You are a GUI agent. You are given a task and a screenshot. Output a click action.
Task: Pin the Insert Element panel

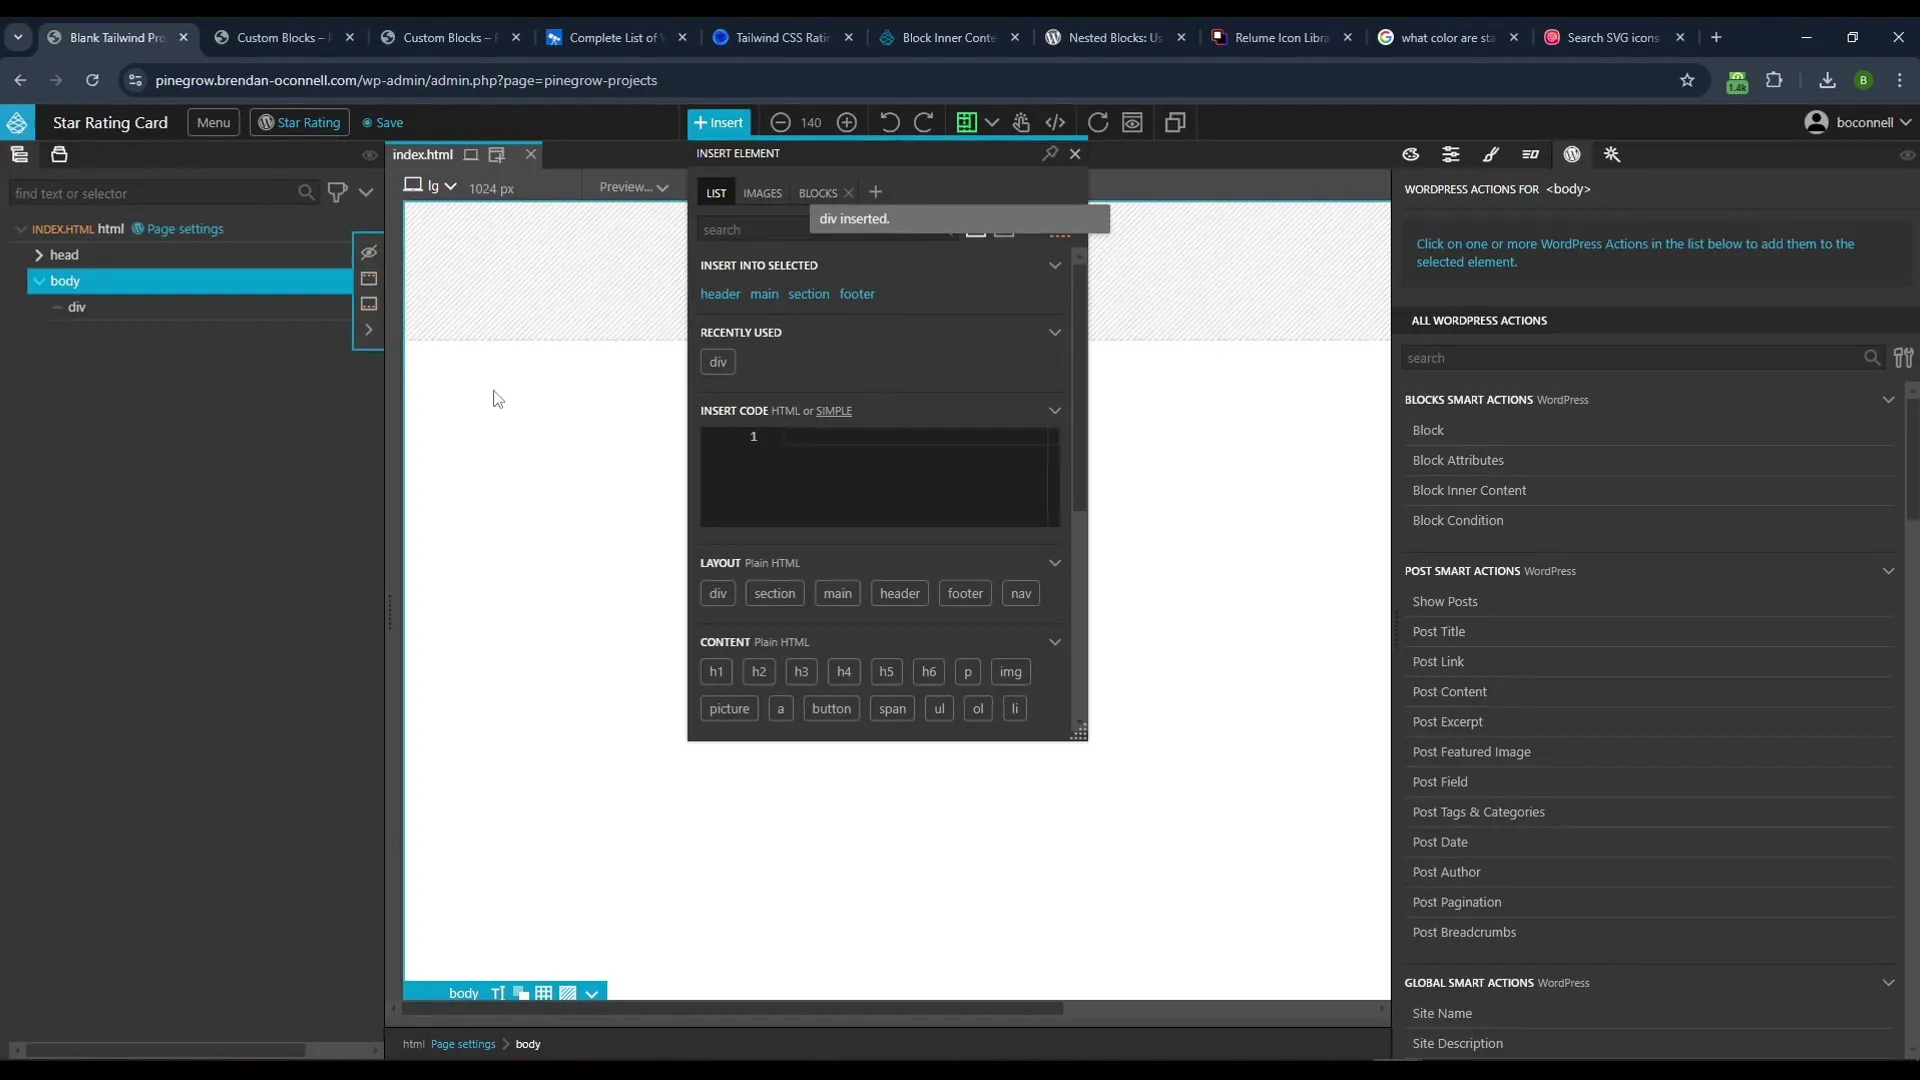[1050, 153]
